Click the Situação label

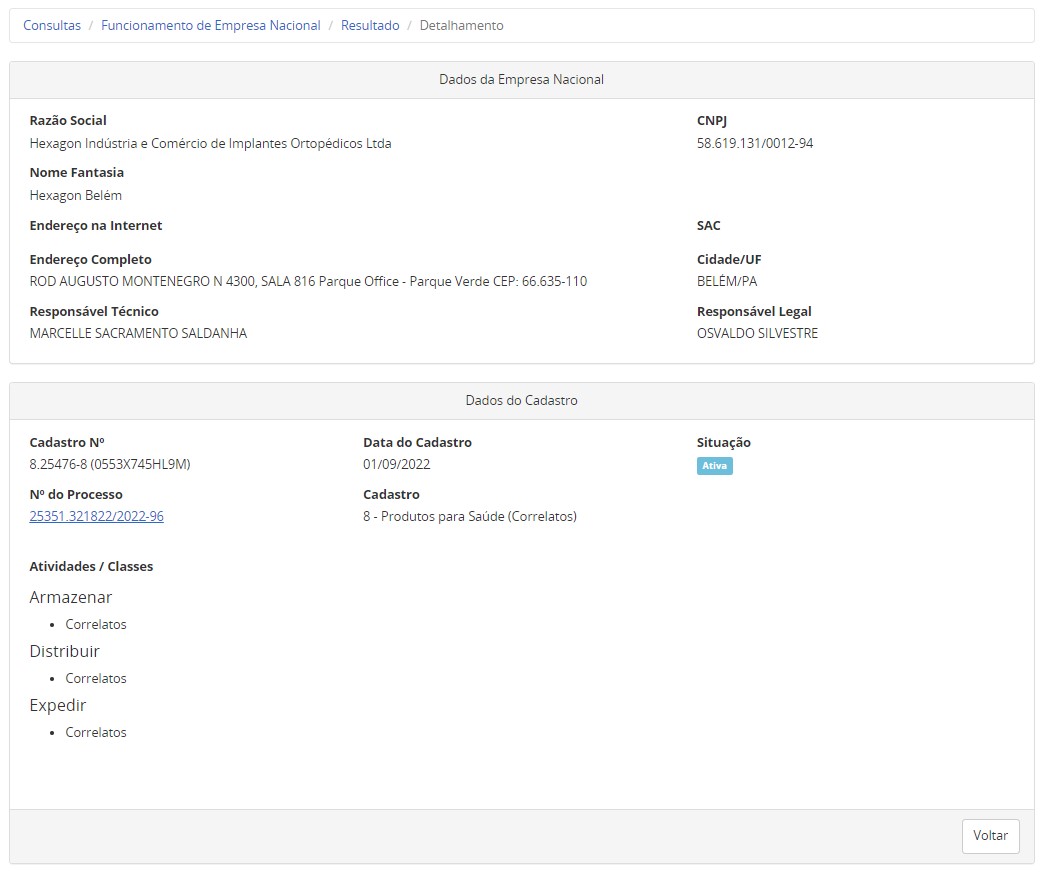[x=724, y=443]
